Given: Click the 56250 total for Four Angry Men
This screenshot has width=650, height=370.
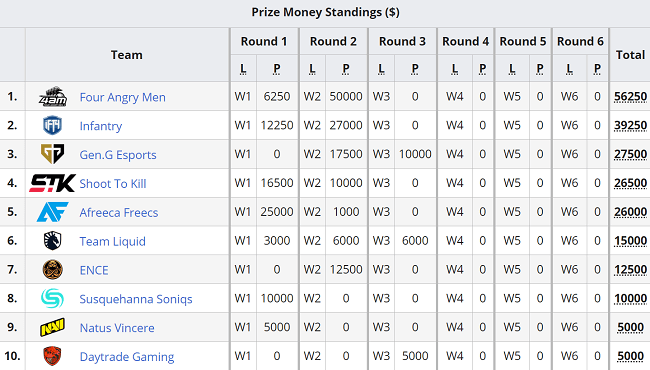Looking at the screenshot, I should (630, 97).
